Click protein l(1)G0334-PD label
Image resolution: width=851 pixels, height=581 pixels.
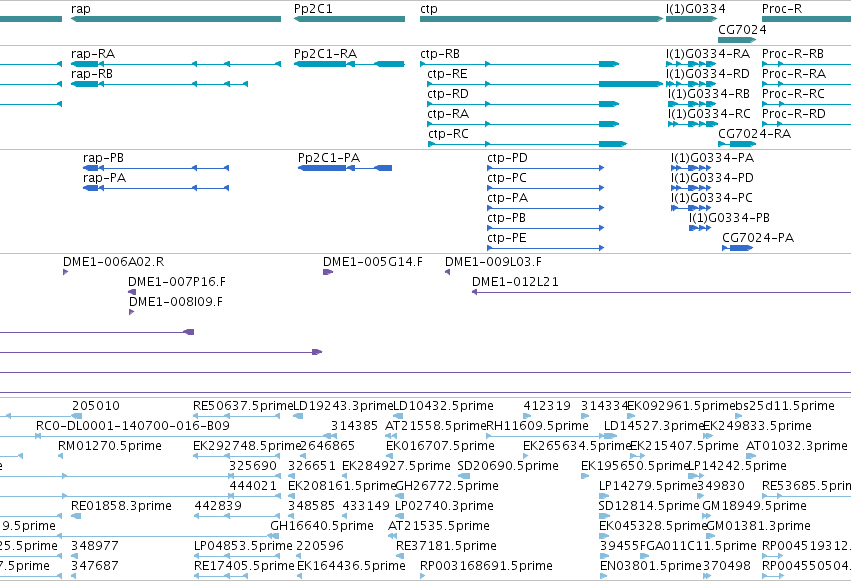click(x=712, y=178)
